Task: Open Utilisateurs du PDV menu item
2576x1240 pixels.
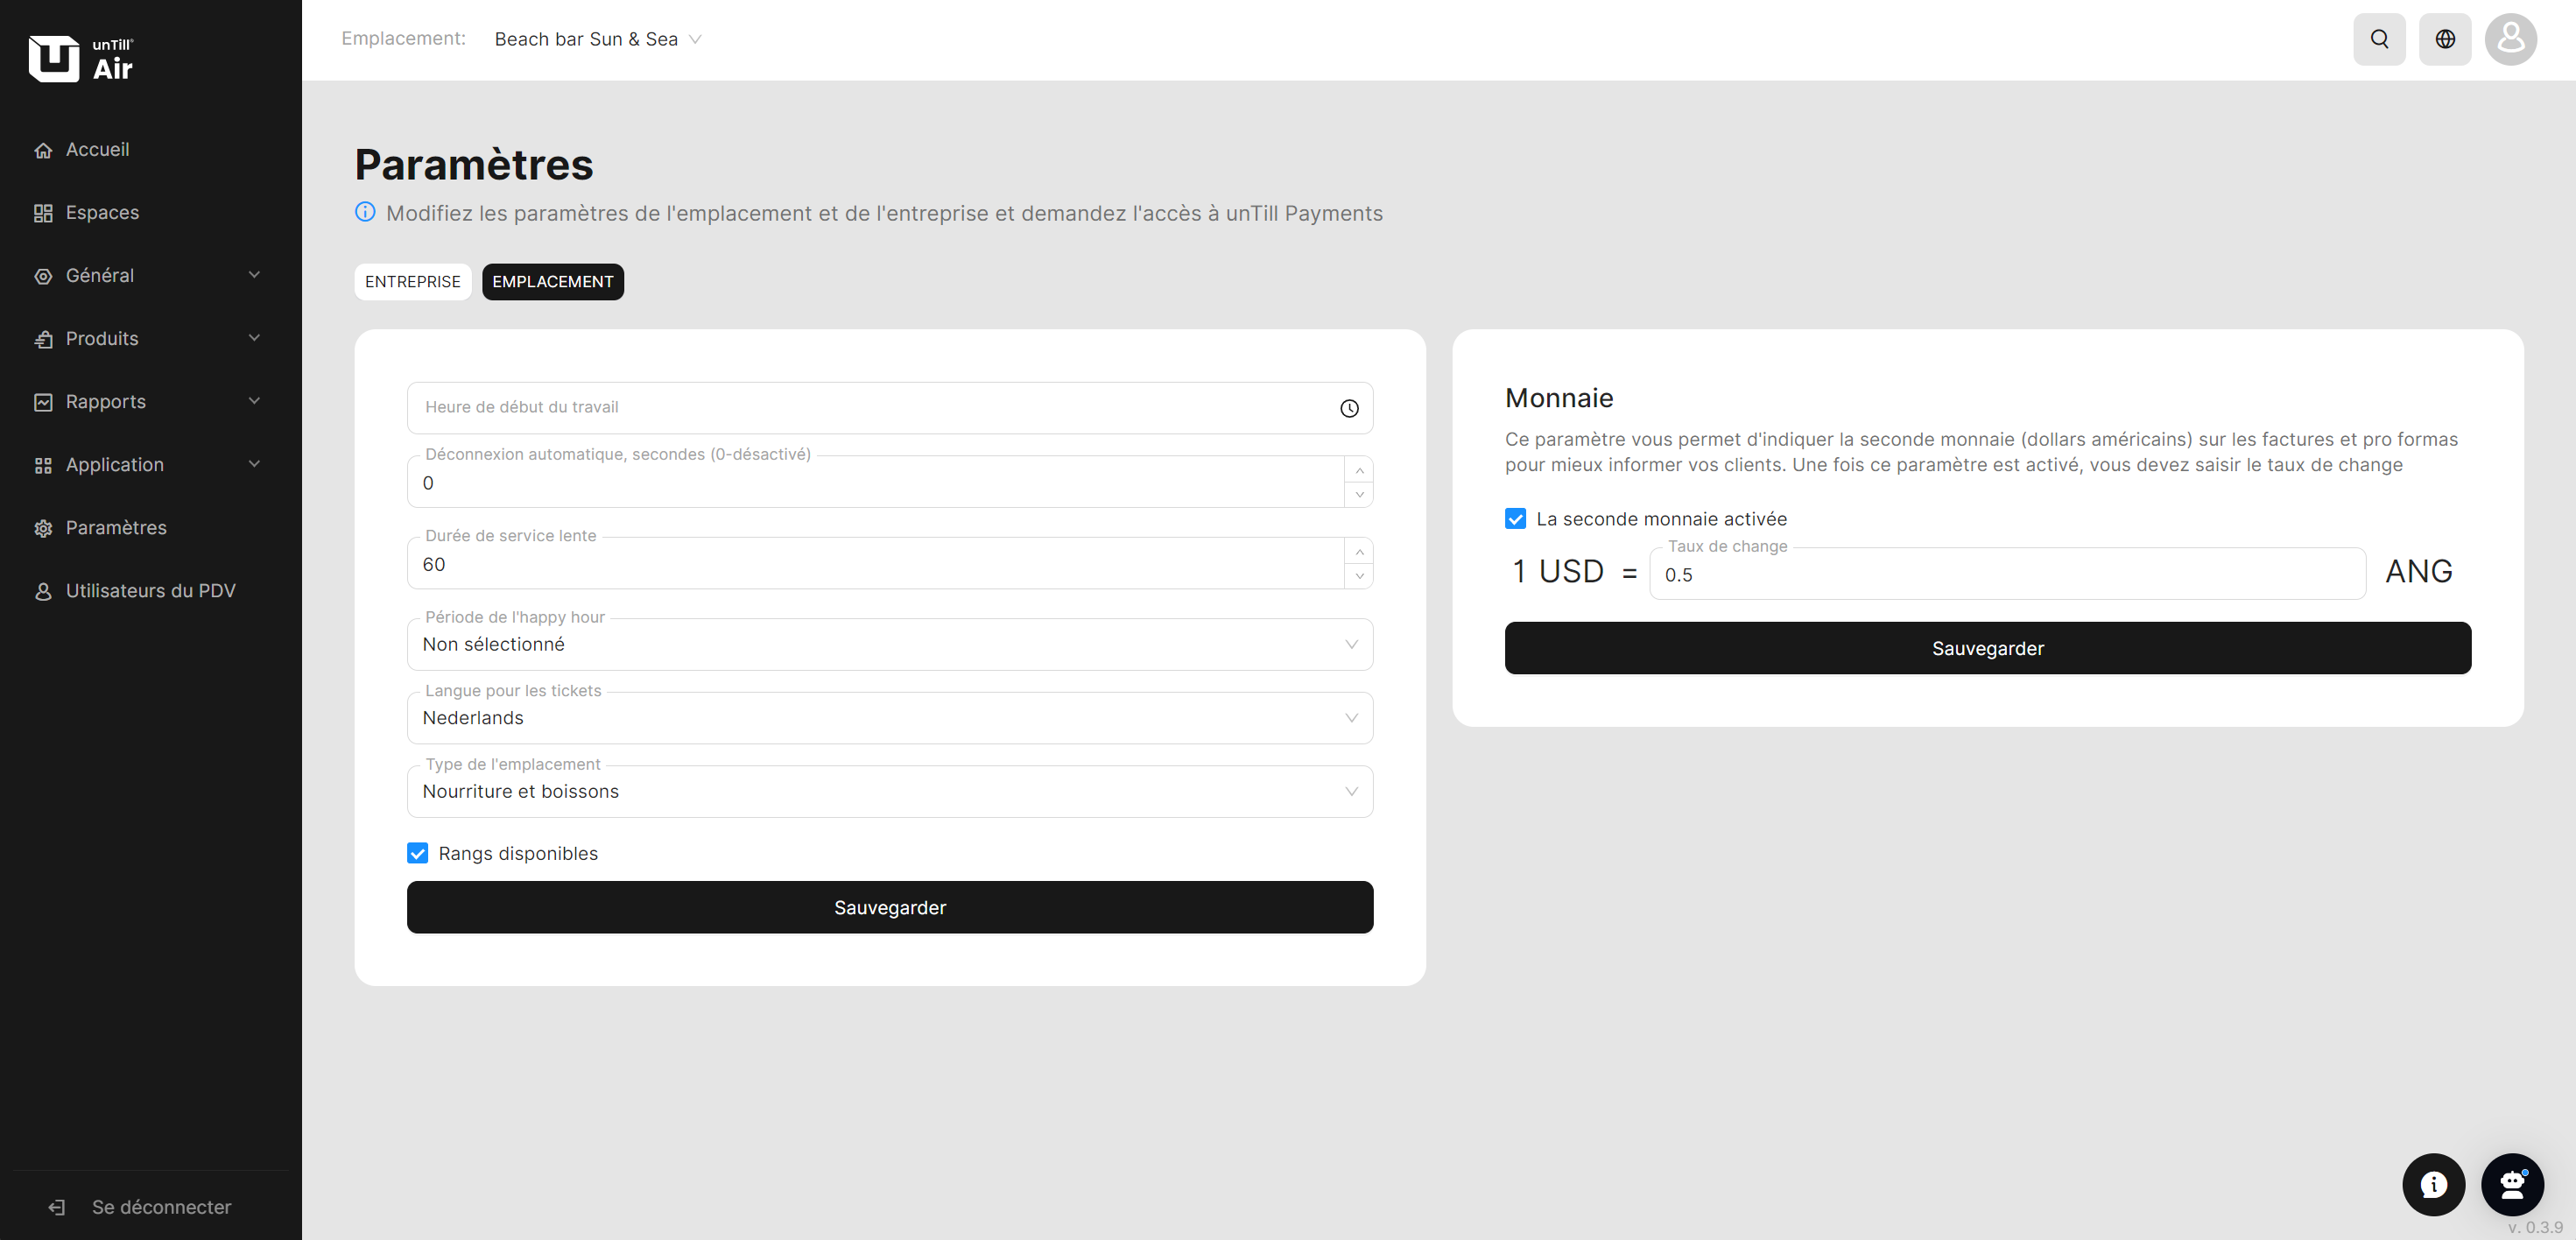Action: point(150,591)
